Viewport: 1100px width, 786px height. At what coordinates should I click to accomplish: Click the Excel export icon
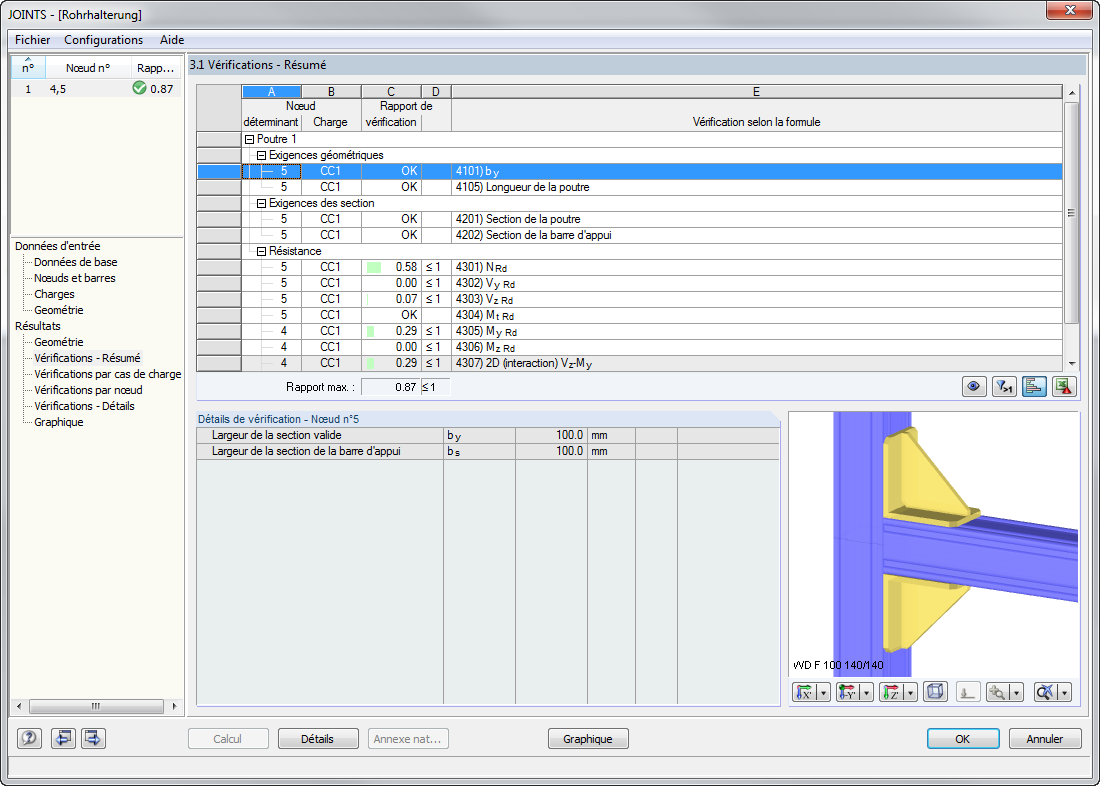tap(1064, 387)
